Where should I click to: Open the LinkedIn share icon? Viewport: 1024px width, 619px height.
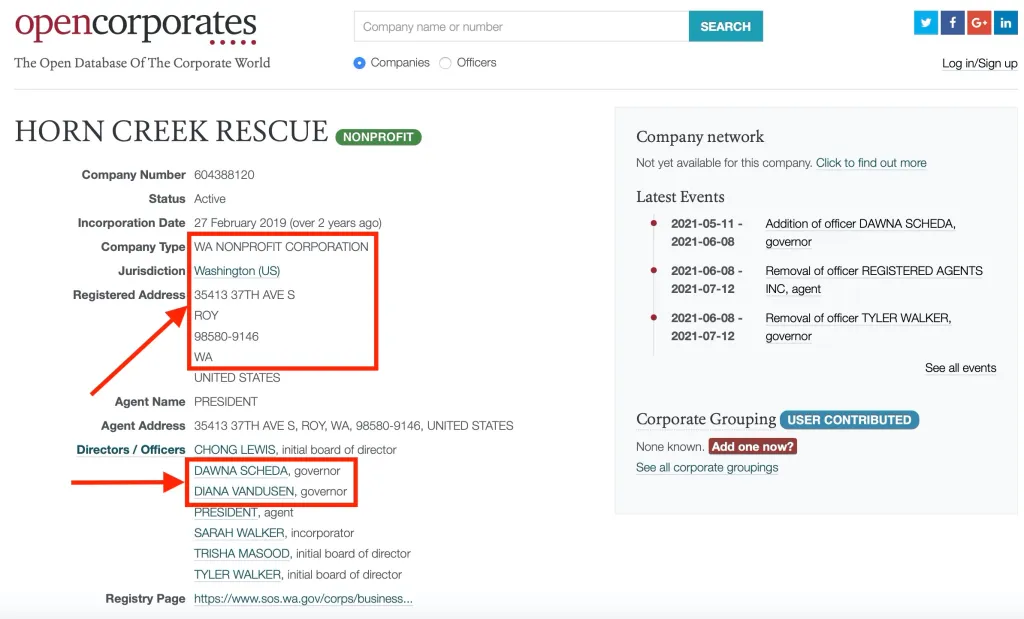tap(1005, 23)
